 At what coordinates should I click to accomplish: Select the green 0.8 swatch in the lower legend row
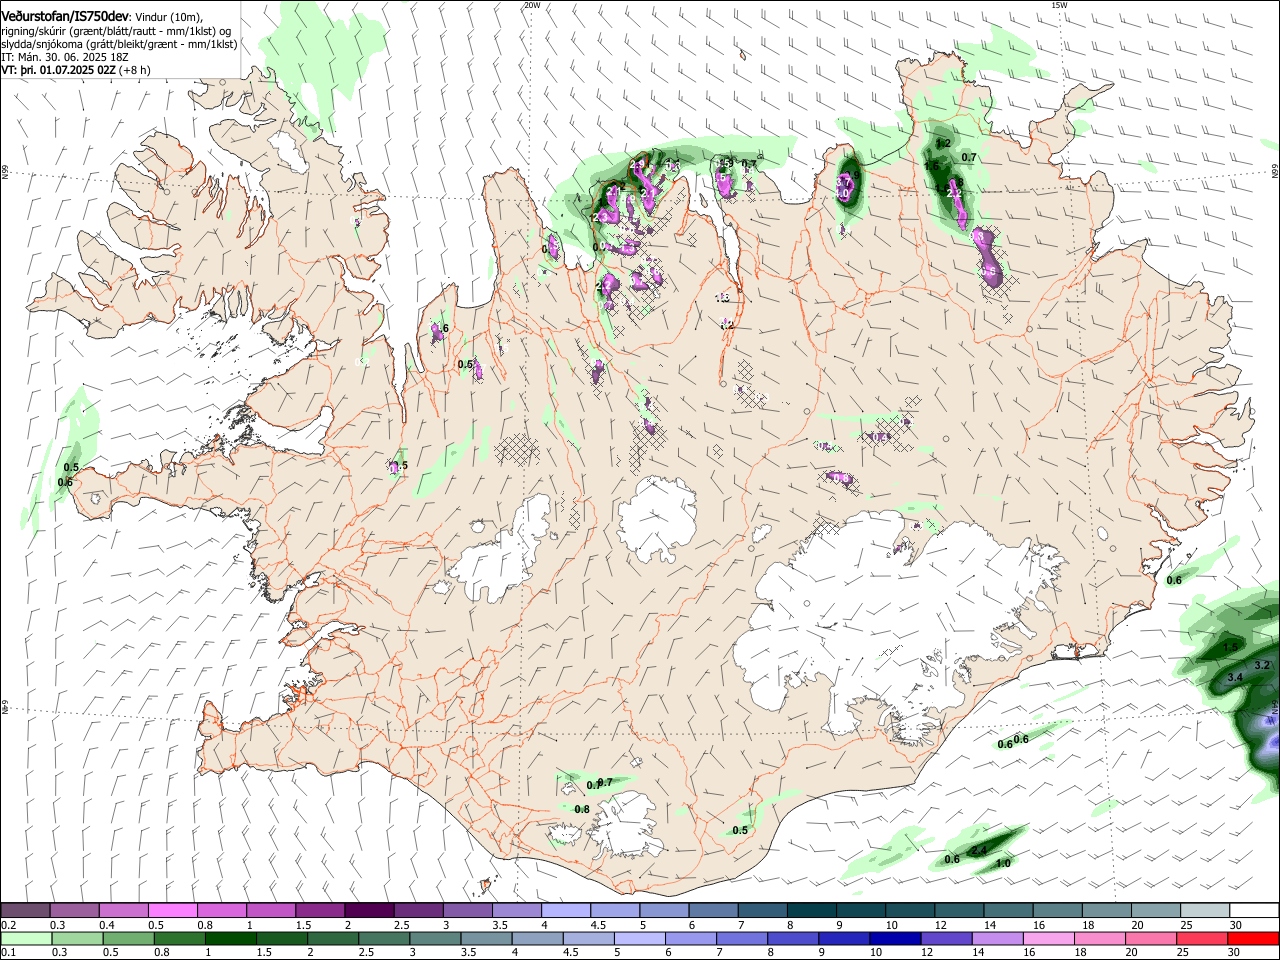(x=179, y=938)
